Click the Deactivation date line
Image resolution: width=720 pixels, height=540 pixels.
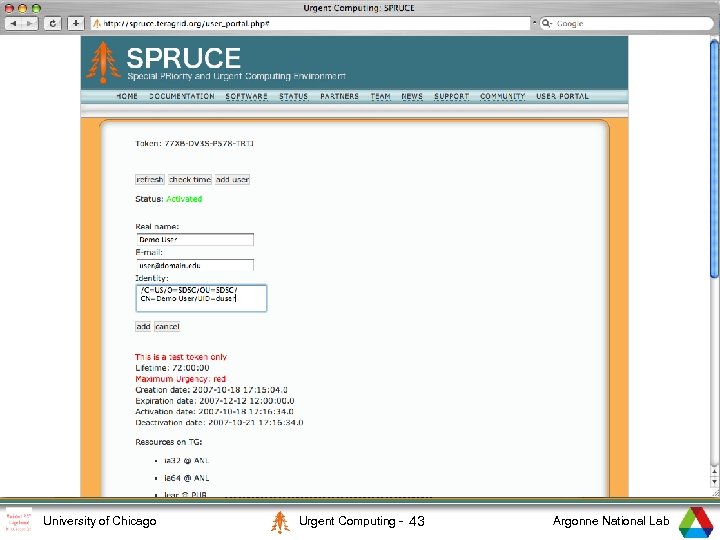[x=219, y=422]
